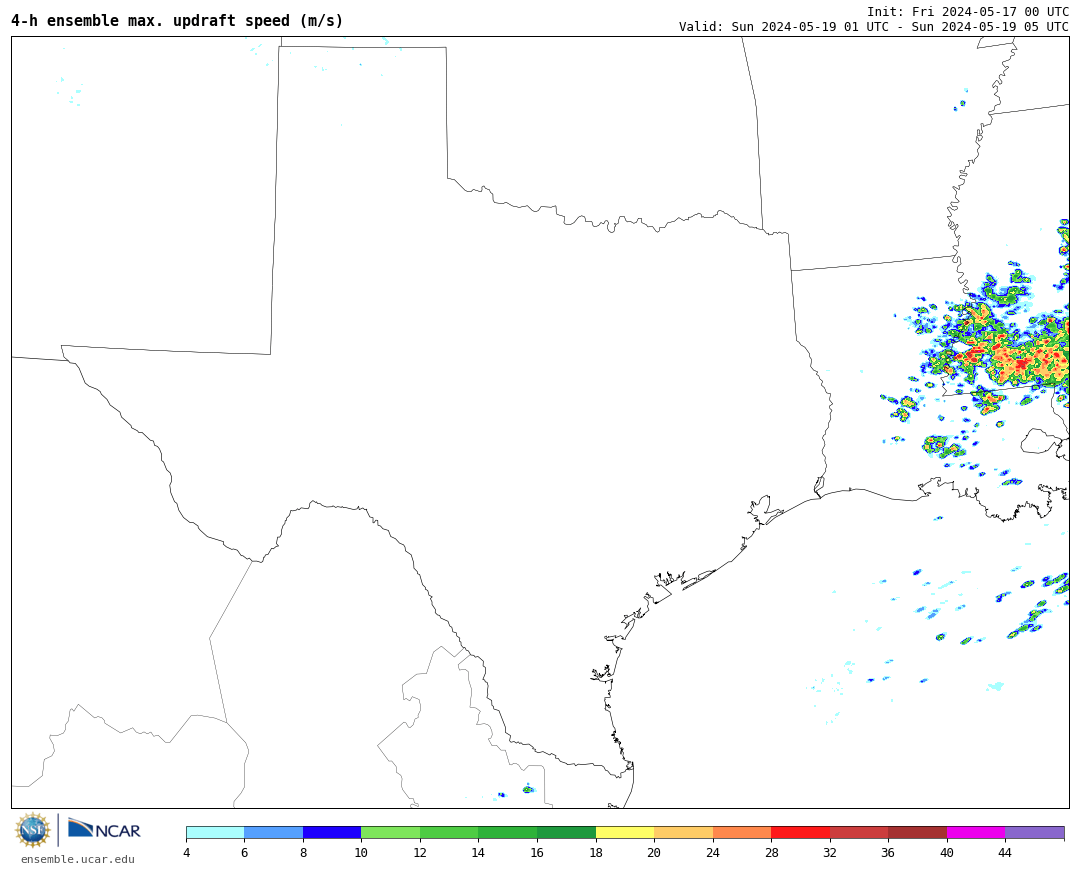Click the NCAR logo
The image size is (1080, 871).
pos(104,829)
